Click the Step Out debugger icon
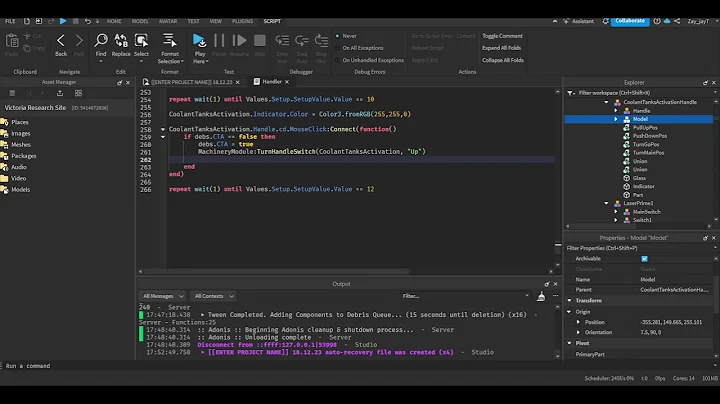Viewport: 720px width, 404px height. point(321,40)
